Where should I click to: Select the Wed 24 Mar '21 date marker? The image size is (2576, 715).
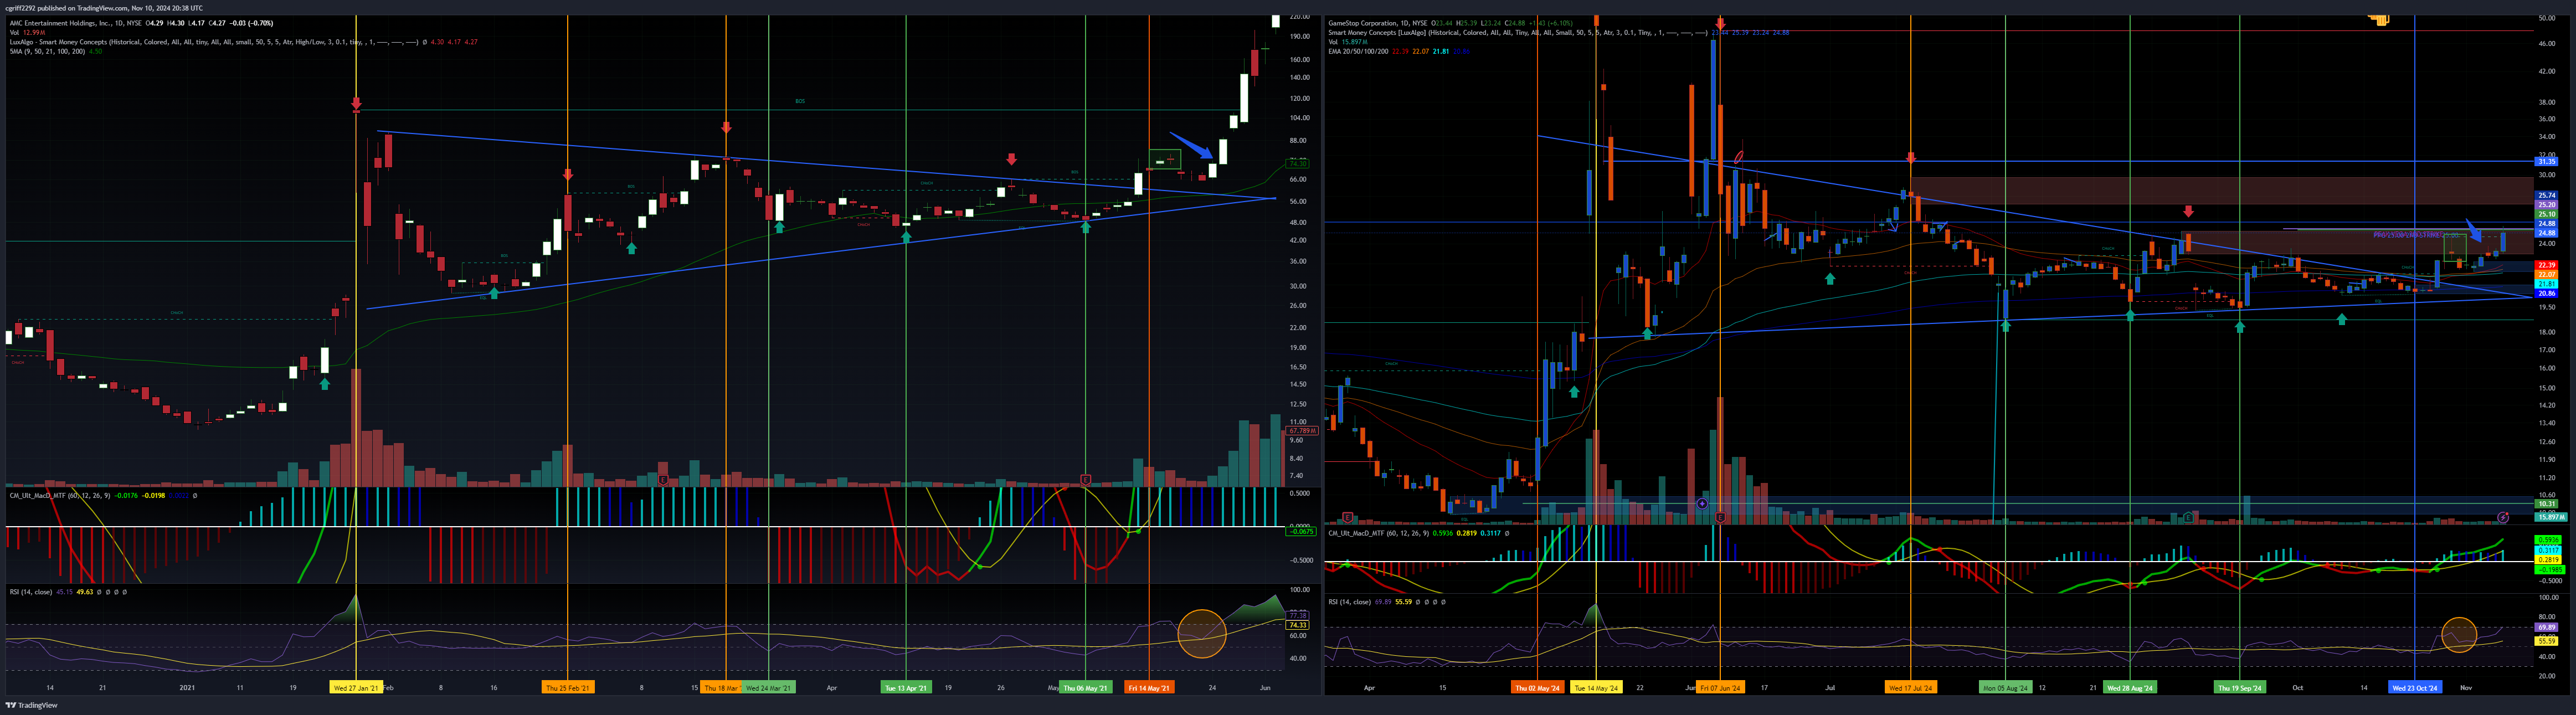768,688
